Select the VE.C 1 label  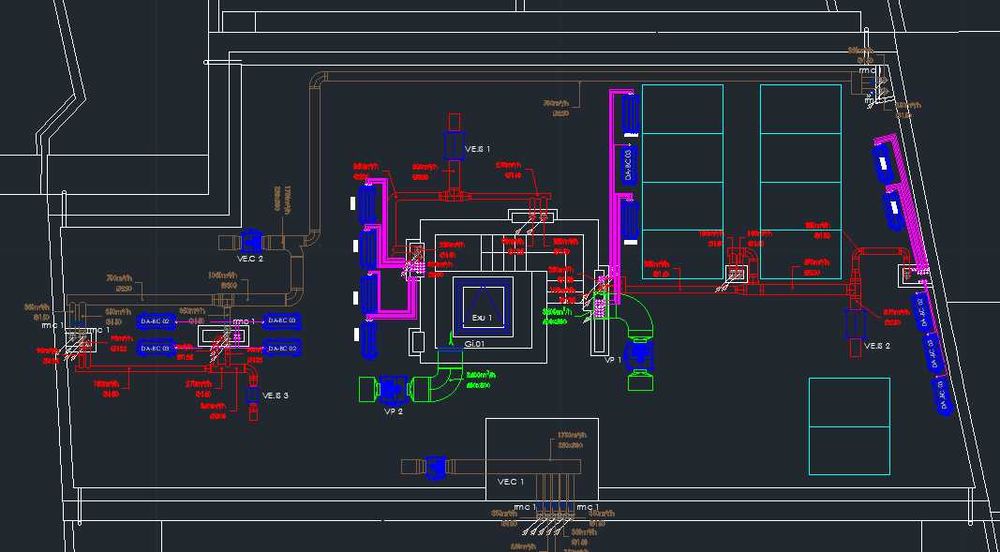pyautogui.click(x=511, y=482)
